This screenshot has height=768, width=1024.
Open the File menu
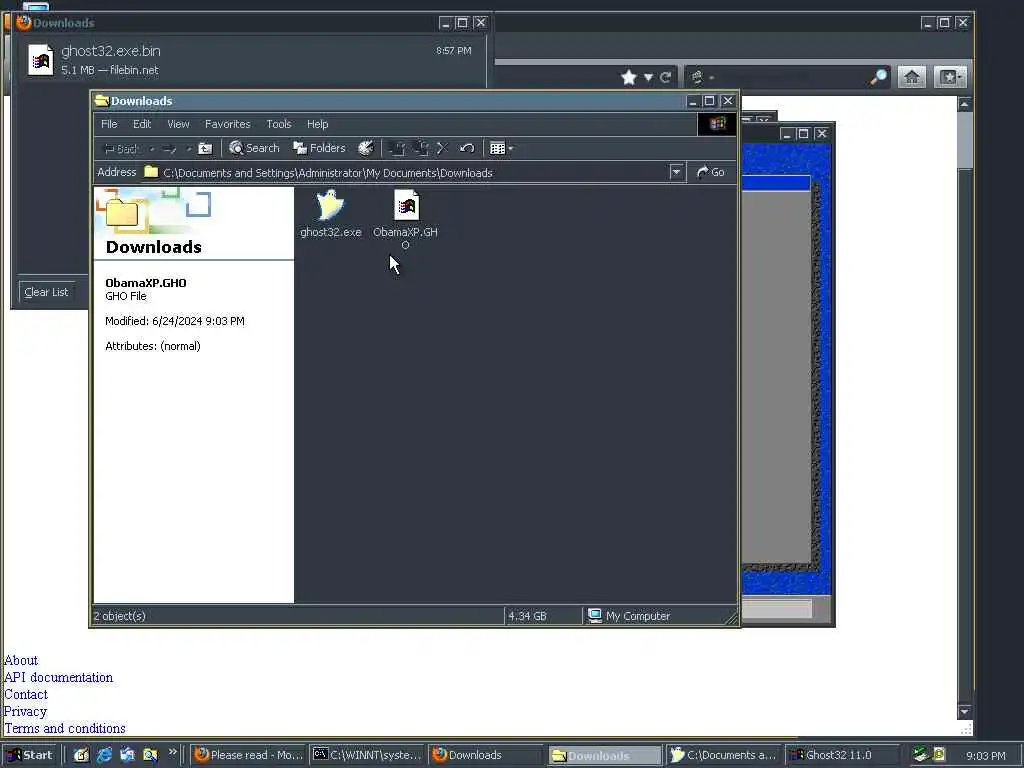pos(109,124)
